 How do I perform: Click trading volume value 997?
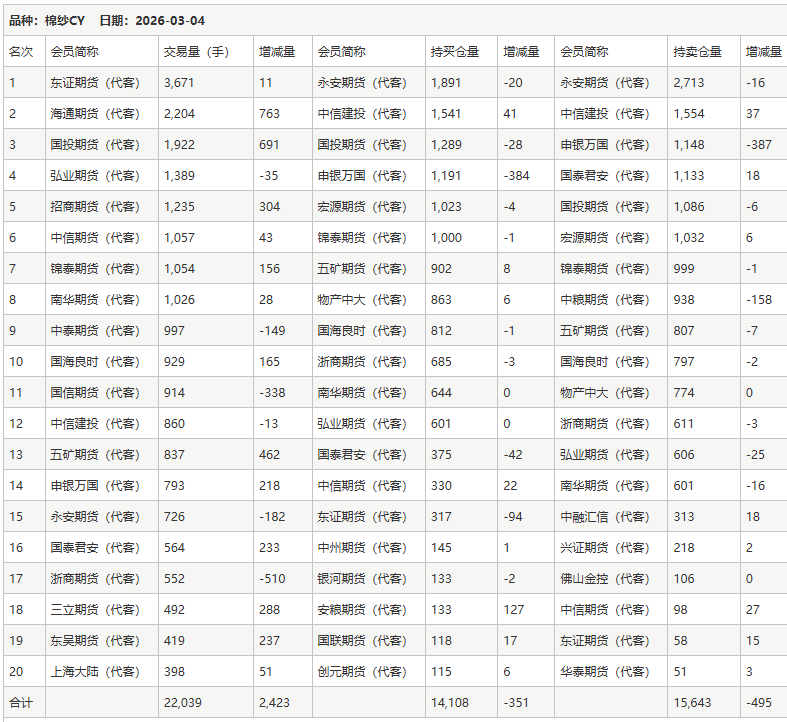tap(174, 331)
